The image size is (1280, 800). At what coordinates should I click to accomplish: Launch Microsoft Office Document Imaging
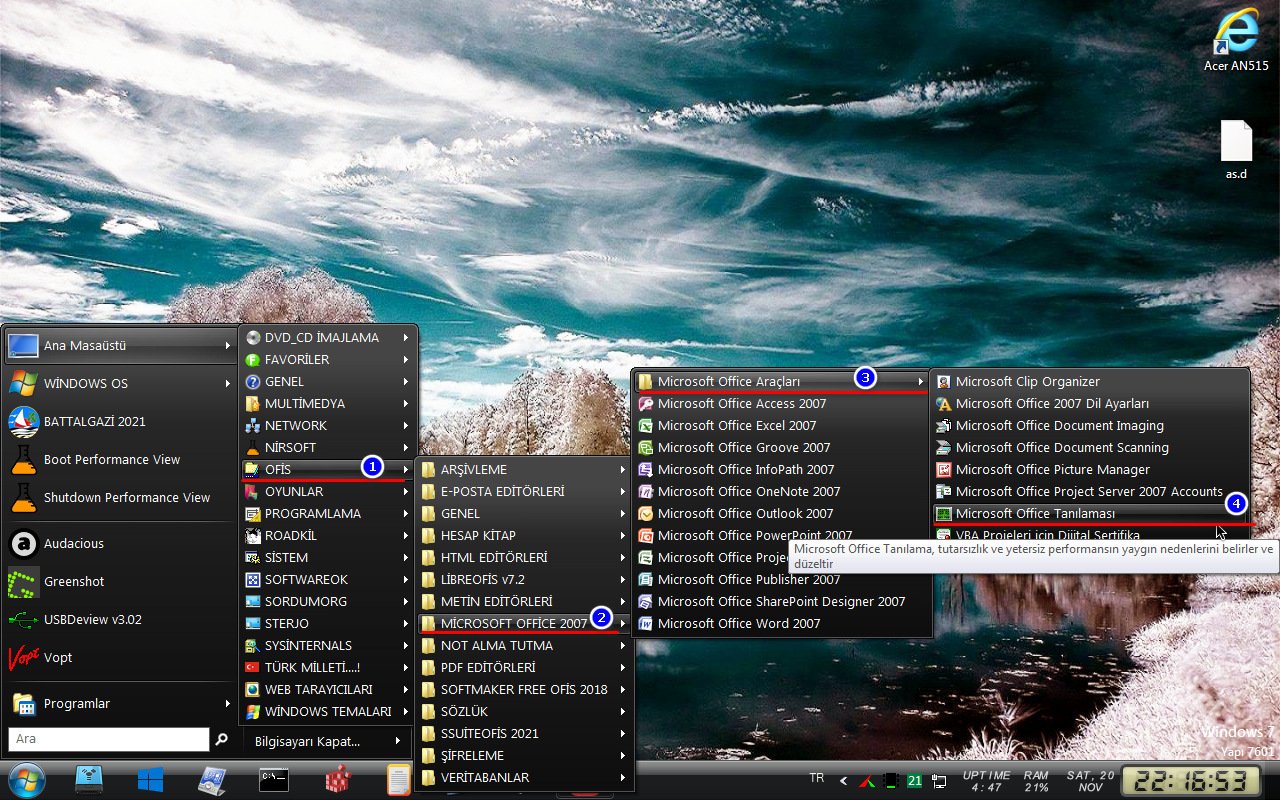pos(1090,425)
